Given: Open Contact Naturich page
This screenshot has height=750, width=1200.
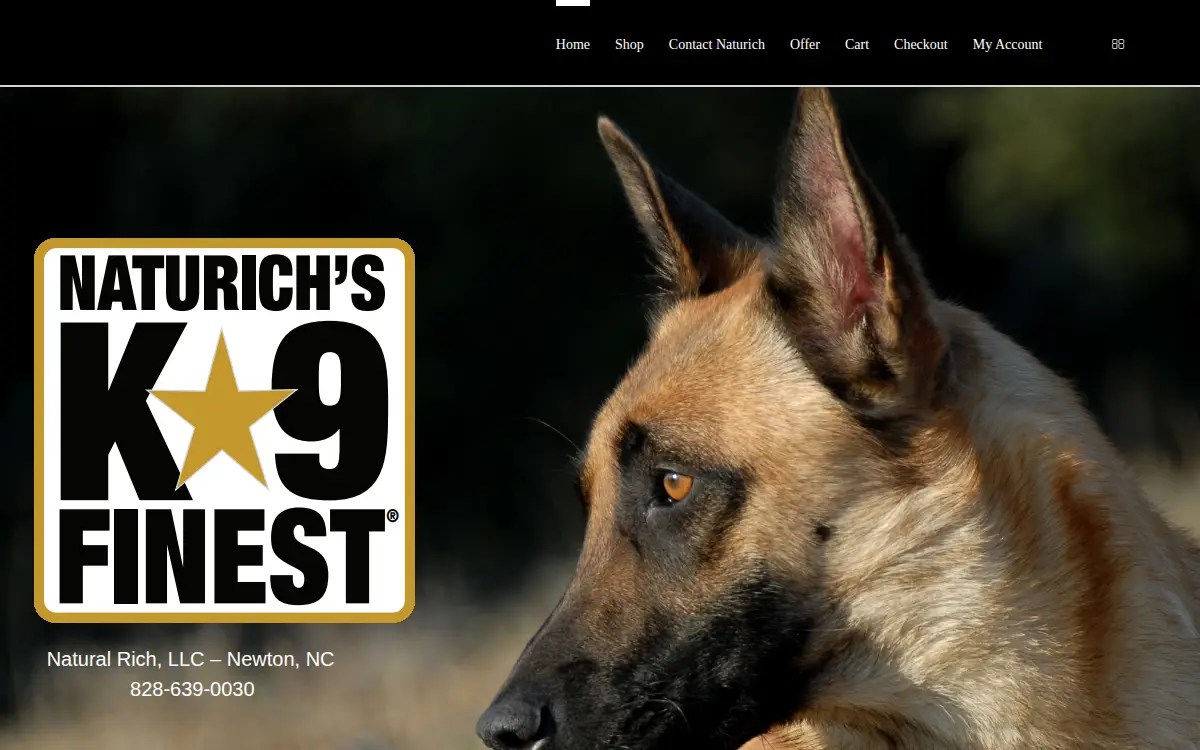Looking at the screenshot, I should (x=717, y=44).
